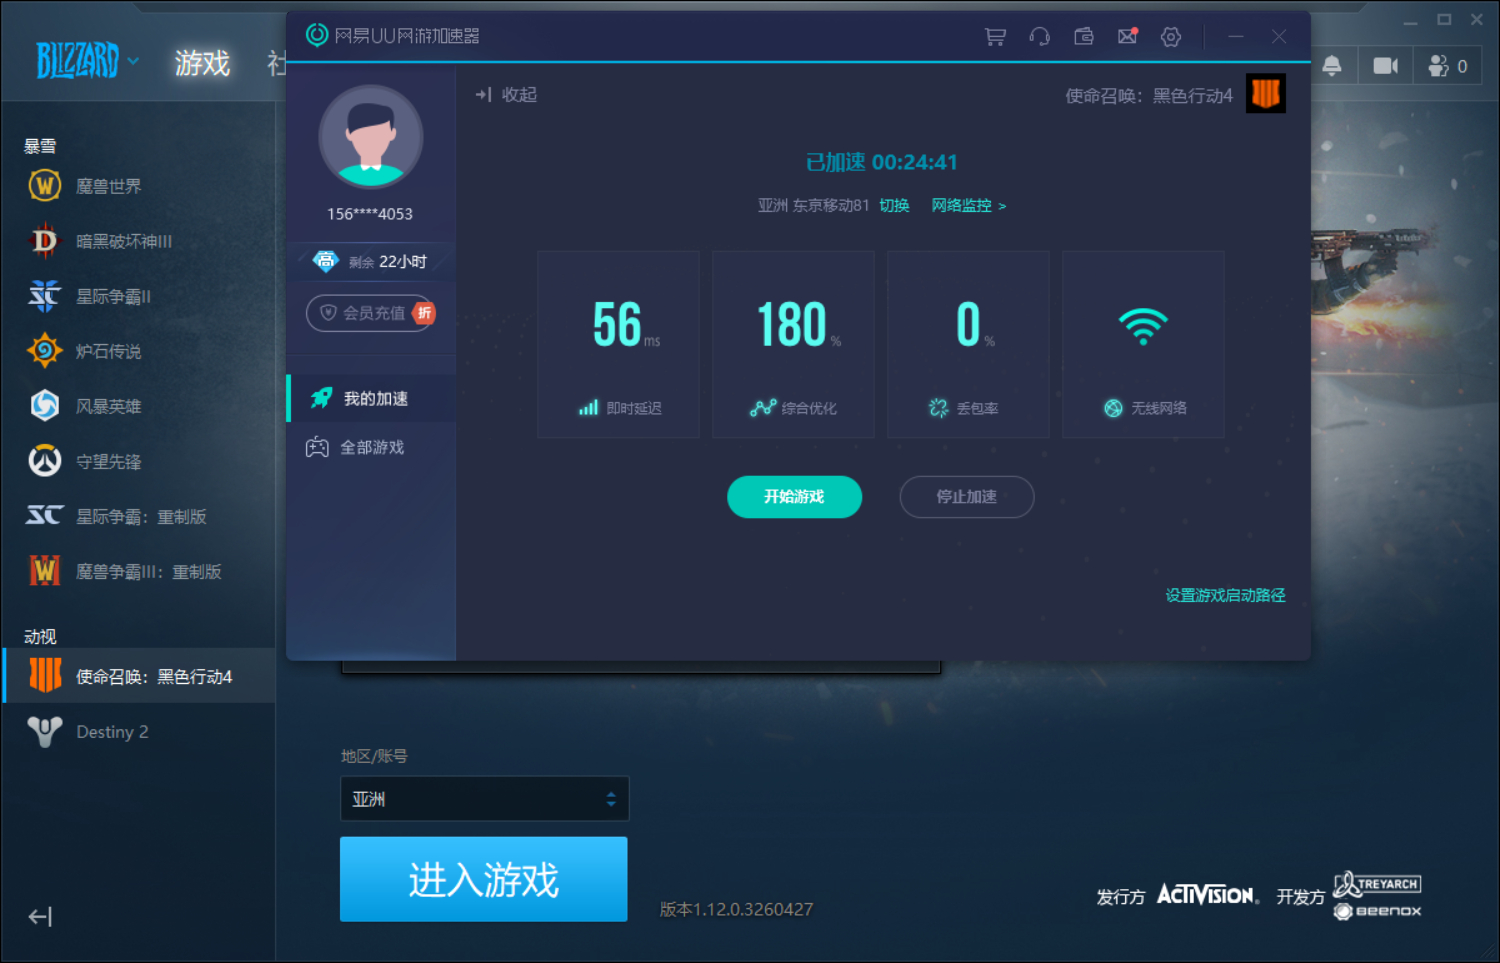The width and height of the screenshot is (1500, 963).
Task: Select 风暴英雄 in game list
Action: click(x=138, y=406)
